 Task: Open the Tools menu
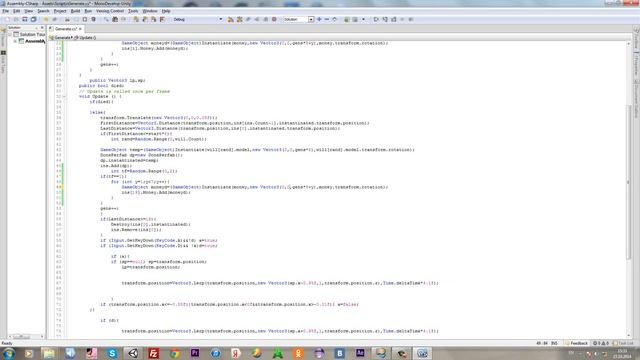(x=133, y=11)
